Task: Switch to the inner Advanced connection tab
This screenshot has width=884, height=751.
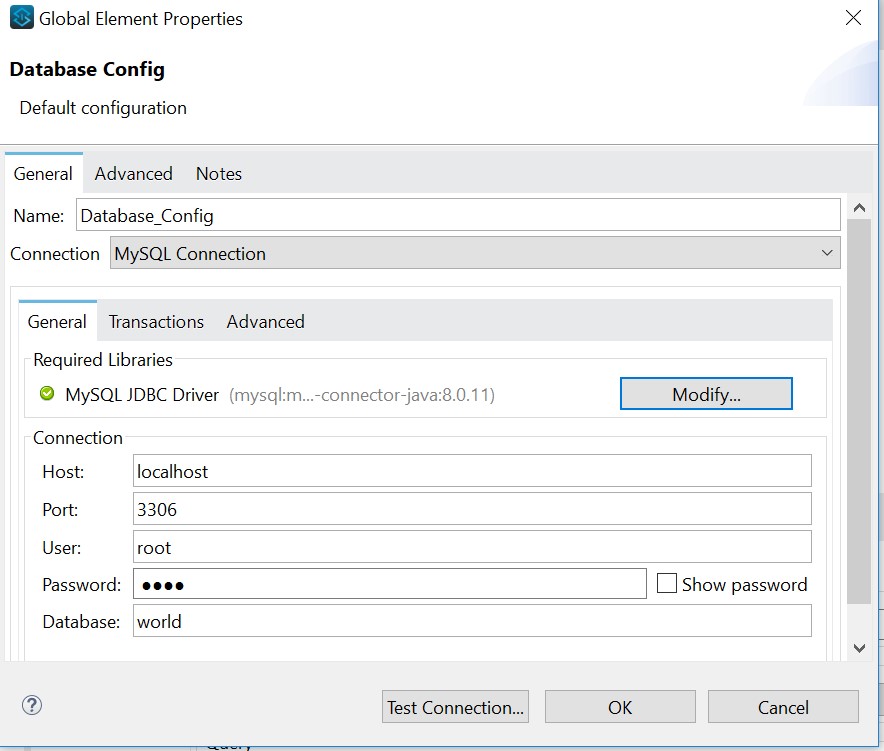Action: click(x=266, y=321)
